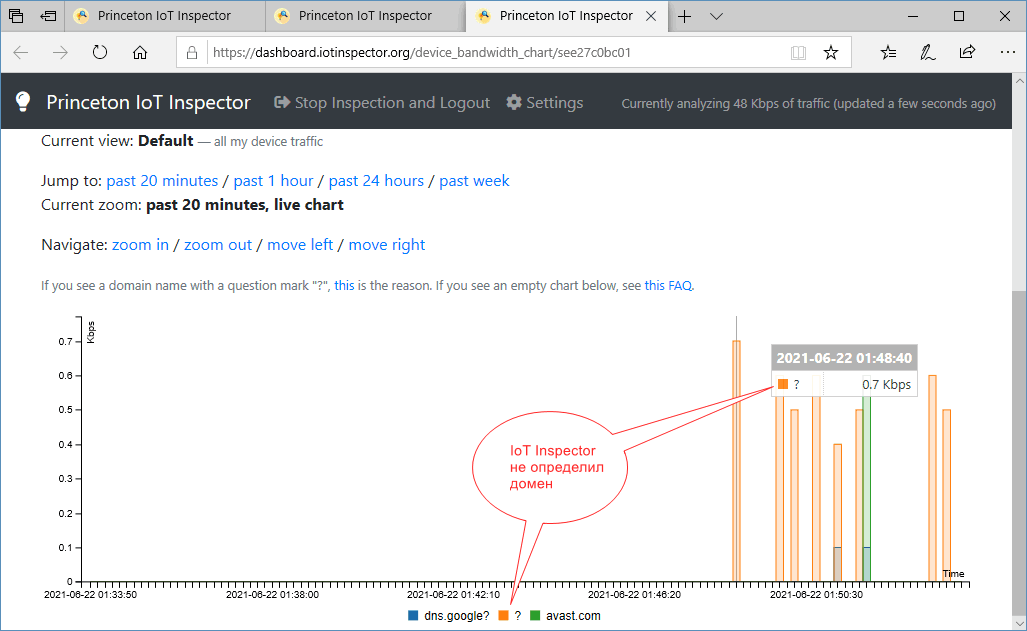This screenshot has height=631, width=1027.
Task: Click the tooltip timestamp 2021-06-22 01:48:40
Action: (x=844, y=358)
